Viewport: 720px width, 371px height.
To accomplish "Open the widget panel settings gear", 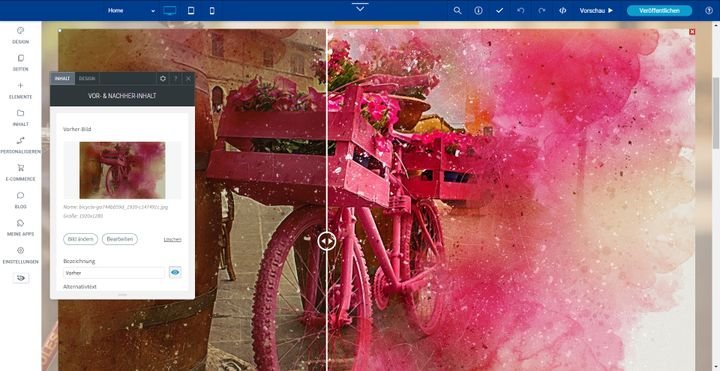I will tap(163, 79).
